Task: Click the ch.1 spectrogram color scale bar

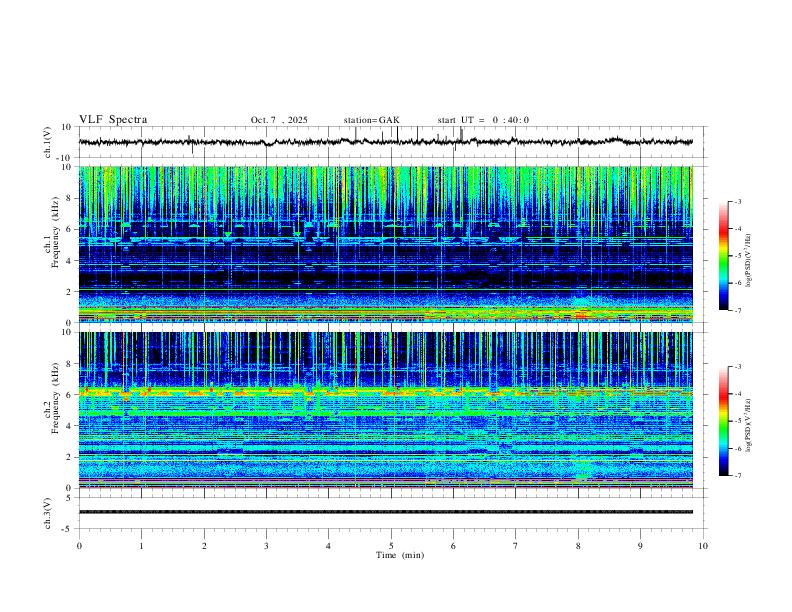Action: pos(723,256)
